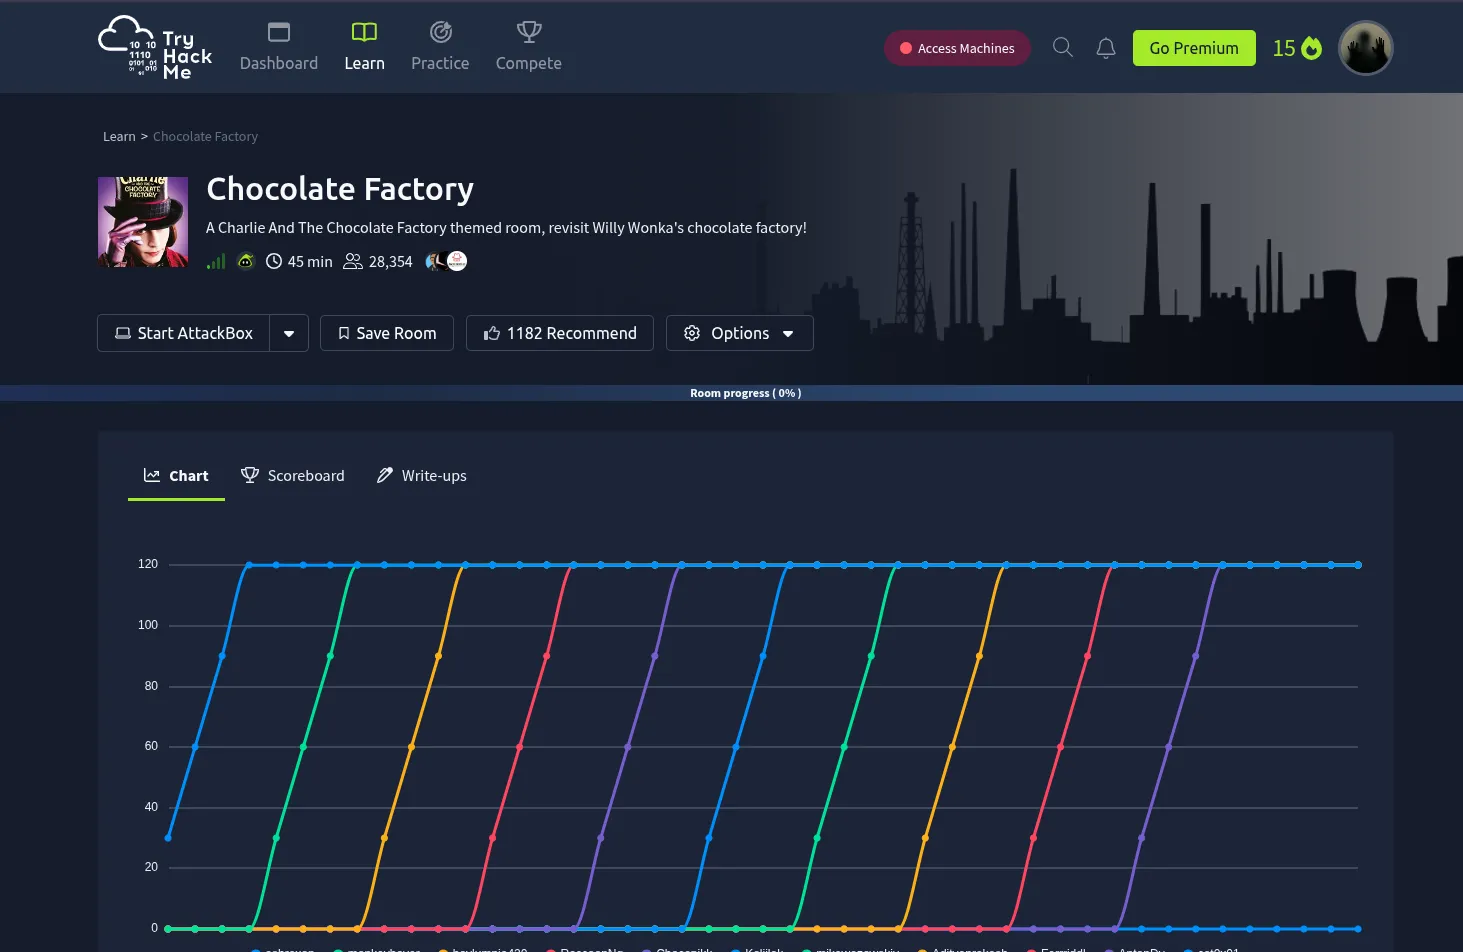Toggle Access Machines status button

point(956,48)
